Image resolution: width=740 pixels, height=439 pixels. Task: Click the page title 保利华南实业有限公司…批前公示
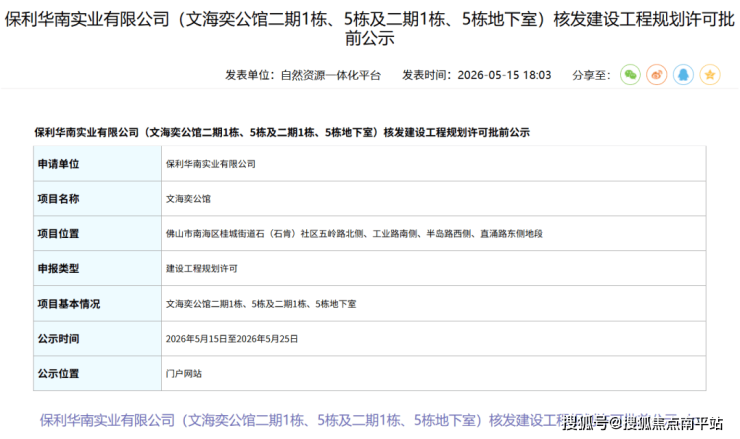[370, 28]
